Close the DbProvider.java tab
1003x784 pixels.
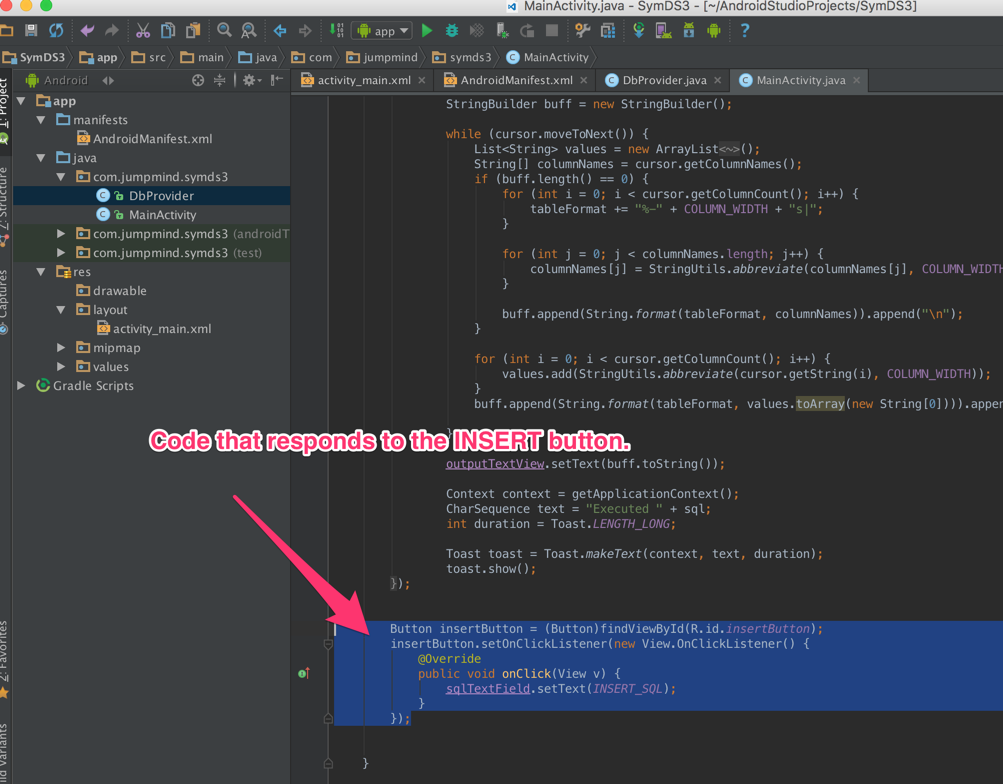(718, 81)
